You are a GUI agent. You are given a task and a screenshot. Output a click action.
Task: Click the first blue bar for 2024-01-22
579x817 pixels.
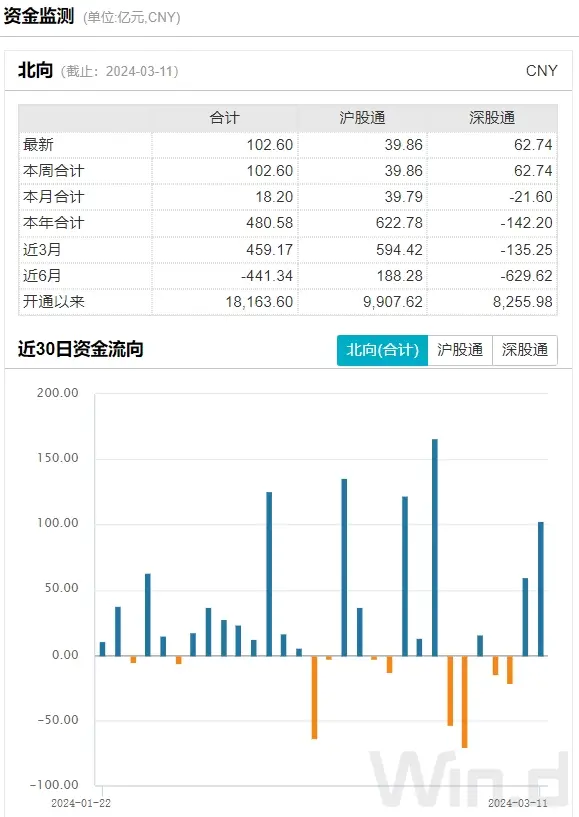(x=102, y=649)
